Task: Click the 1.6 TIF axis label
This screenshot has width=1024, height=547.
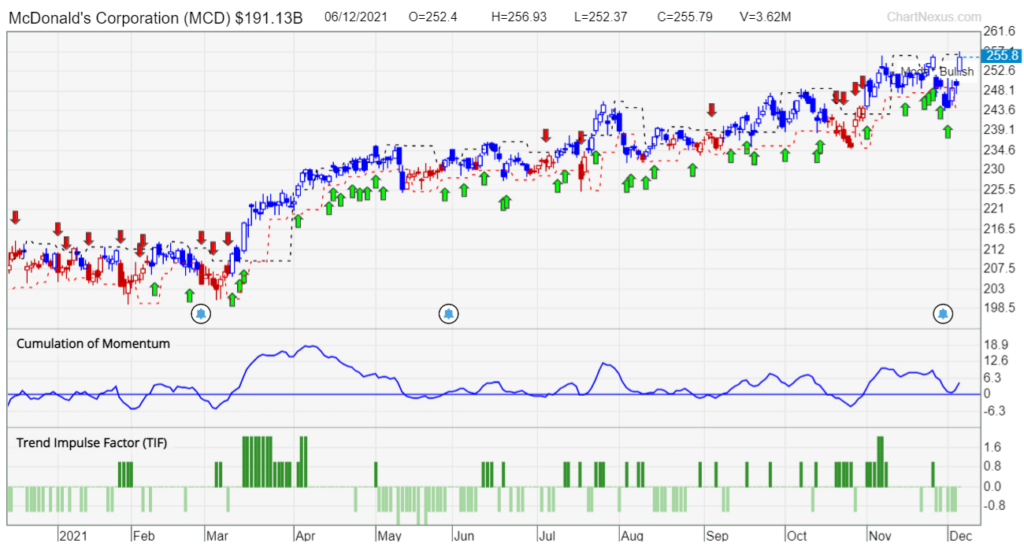Action: coord(993,447)
